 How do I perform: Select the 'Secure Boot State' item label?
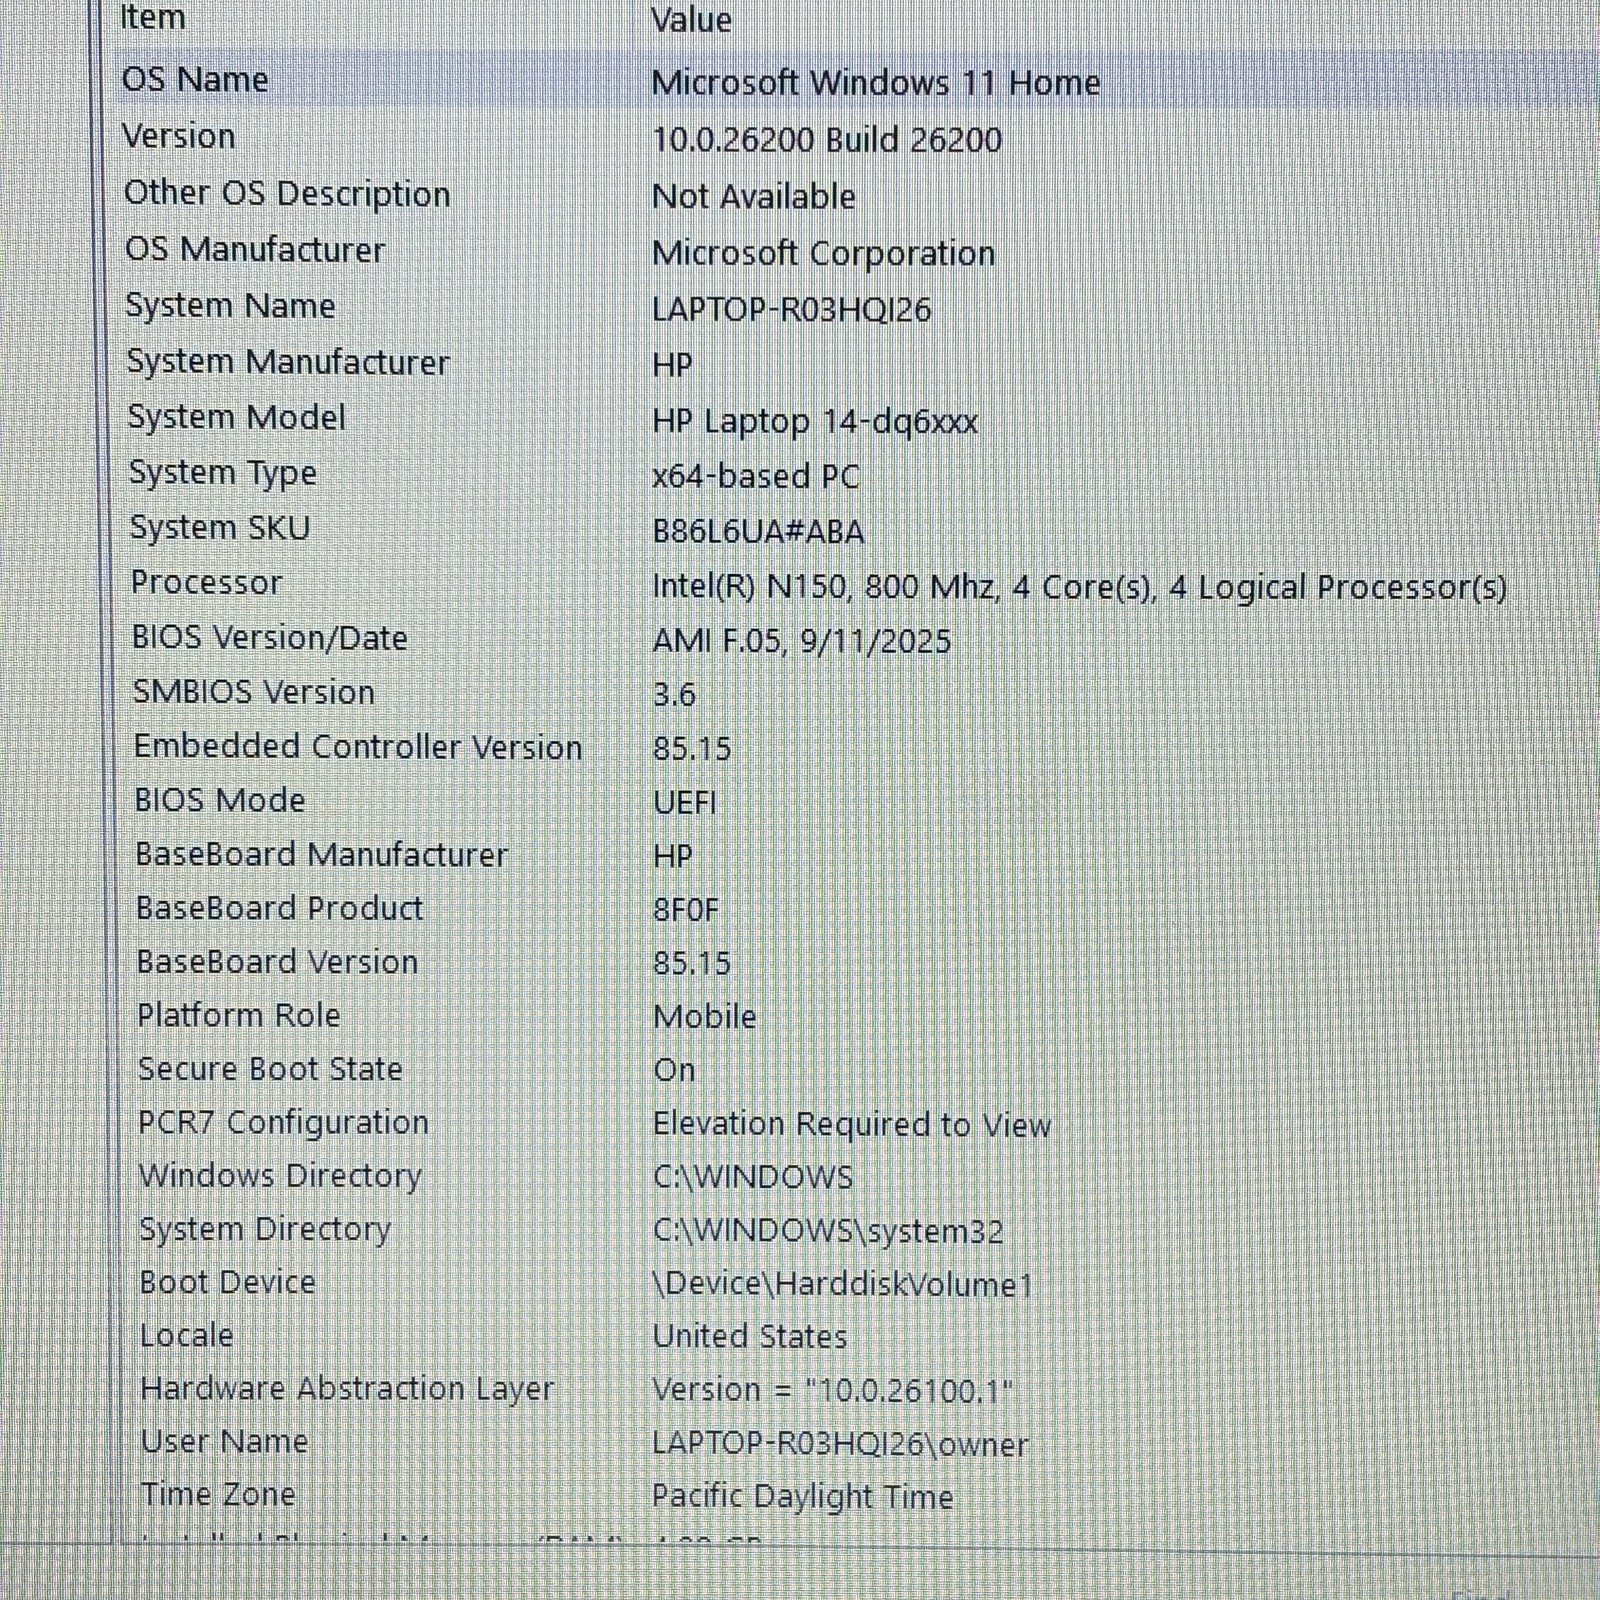pyautogui.click(x=271, y=1068)
